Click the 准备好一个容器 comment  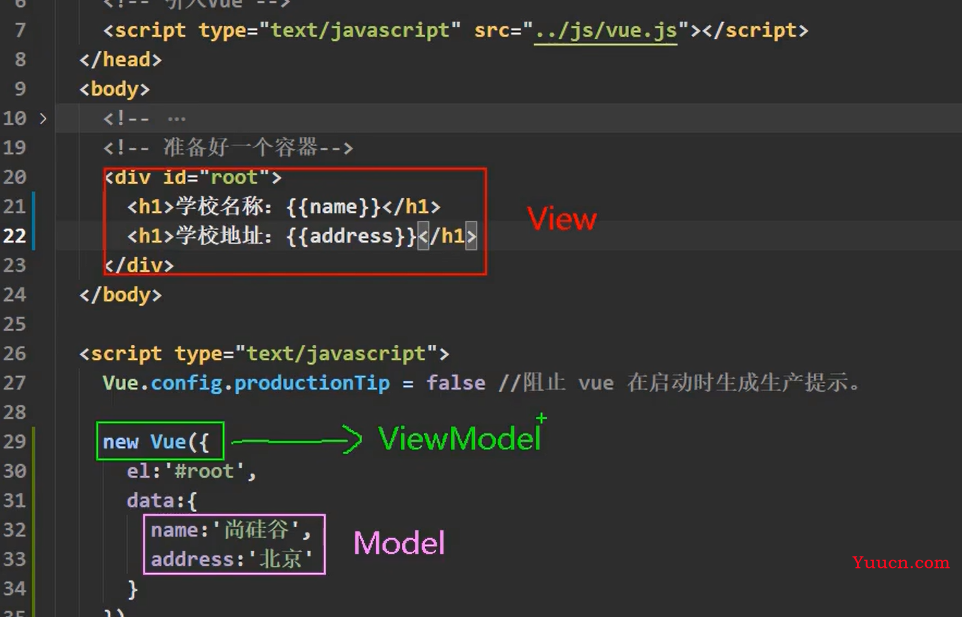click(x=228, y=148)
